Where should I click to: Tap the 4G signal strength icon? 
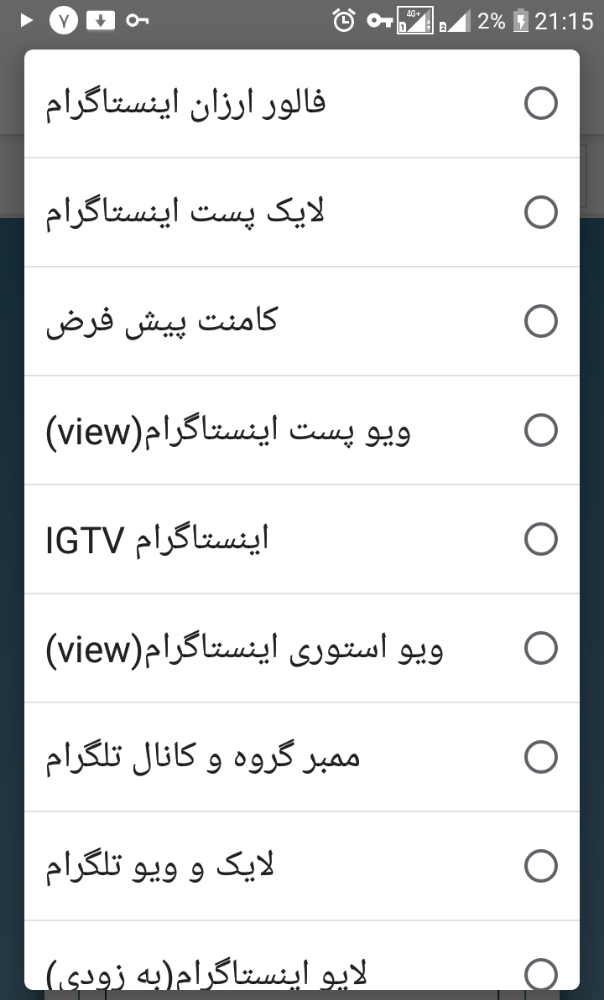click(415, 20)
